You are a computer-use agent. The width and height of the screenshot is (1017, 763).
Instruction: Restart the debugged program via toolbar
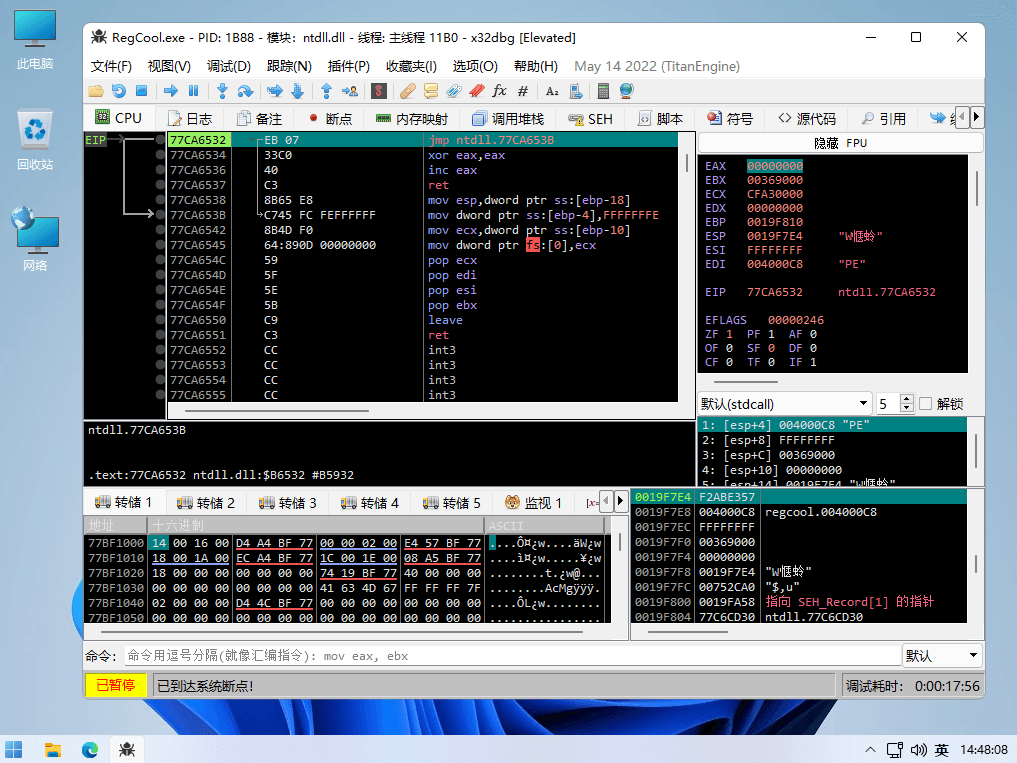point(119,91)
